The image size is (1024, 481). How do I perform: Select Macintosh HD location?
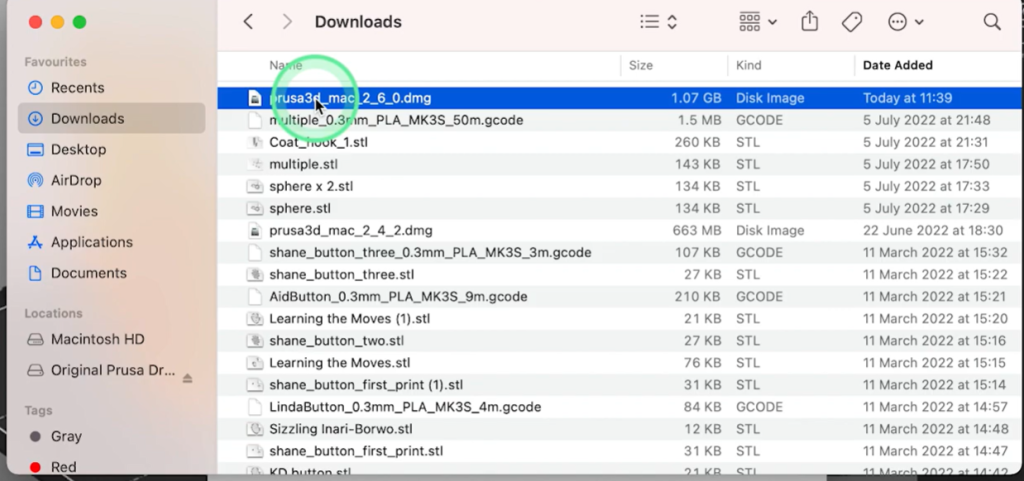[97, 340]
